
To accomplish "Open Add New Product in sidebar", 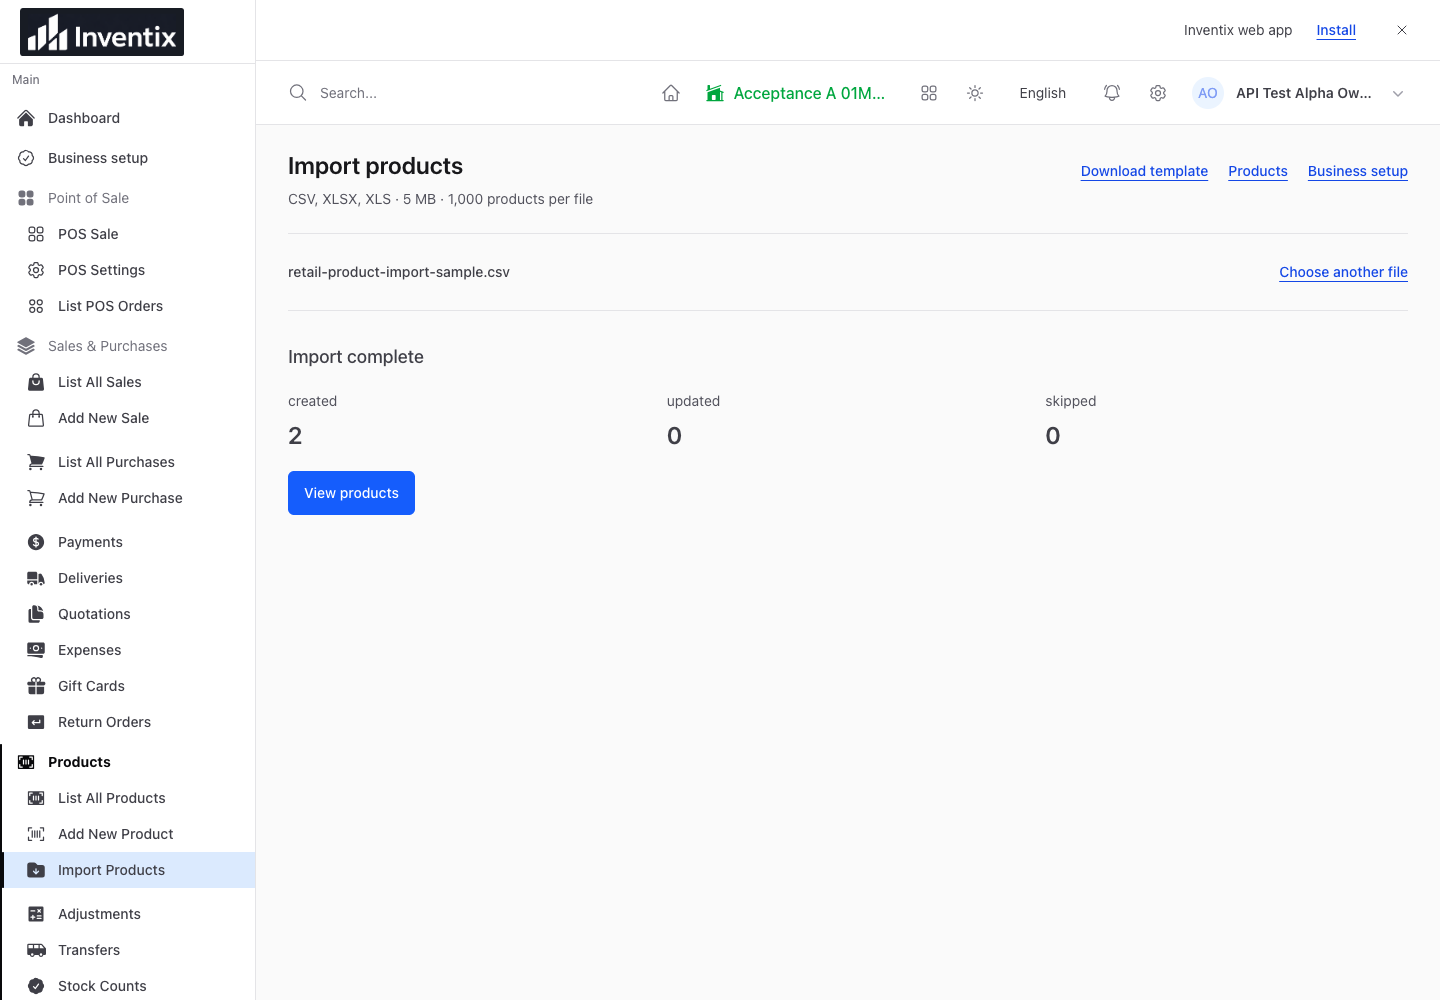I will (x=128, y=834).
